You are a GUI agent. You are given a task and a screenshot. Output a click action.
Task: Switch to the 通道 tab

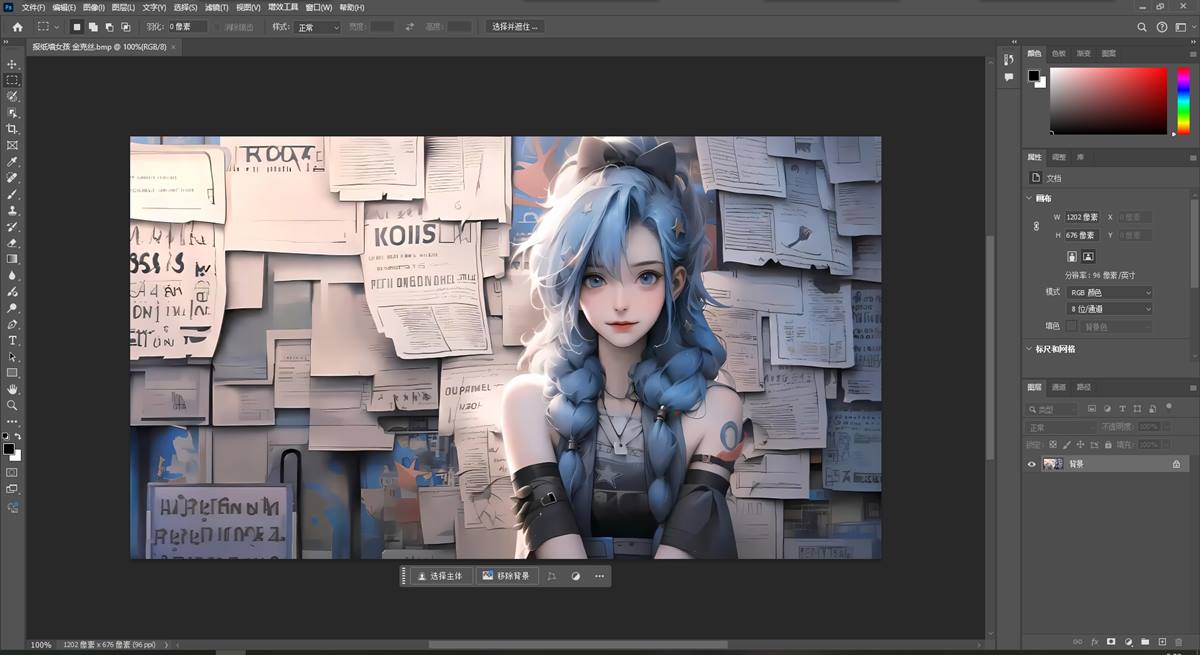click(1059, 387)
